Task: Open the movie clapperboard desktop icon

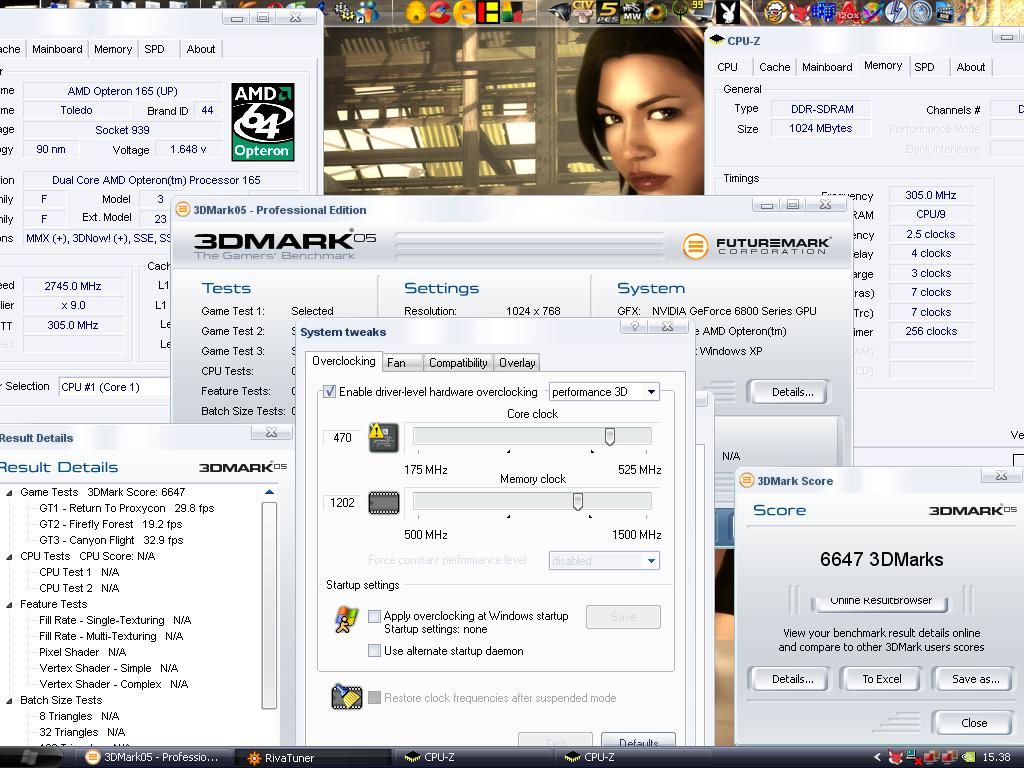Action: click(x=943, y=12)
